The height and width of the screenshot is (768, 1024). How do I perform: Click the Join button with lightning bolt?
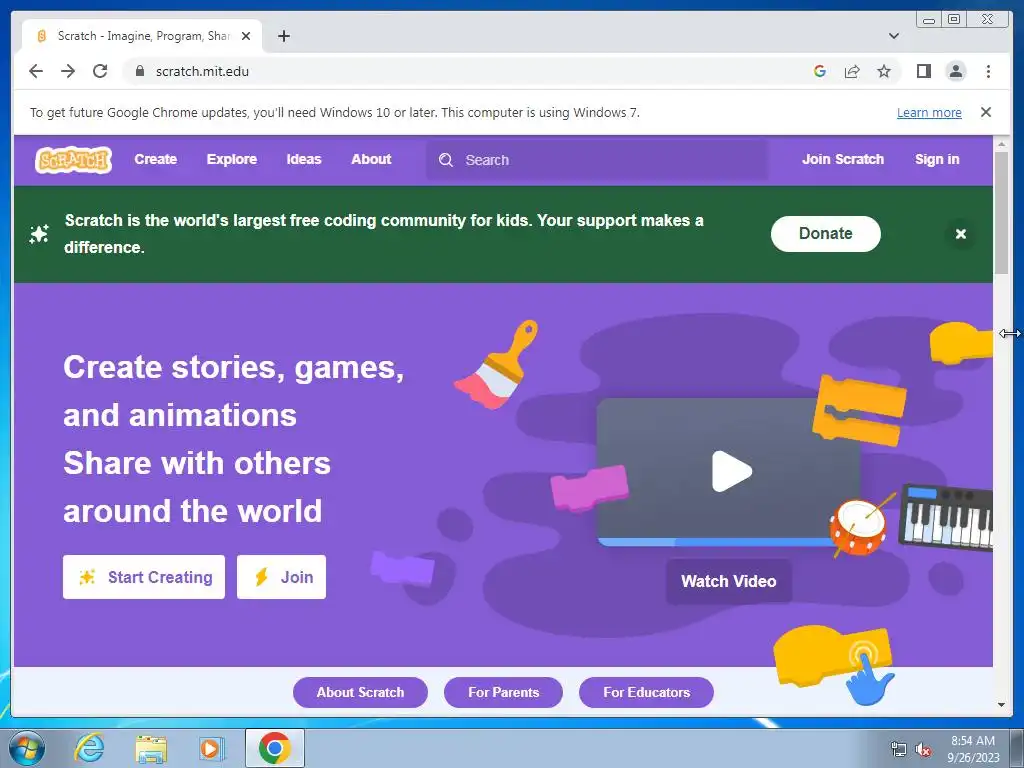click(281, 577)
